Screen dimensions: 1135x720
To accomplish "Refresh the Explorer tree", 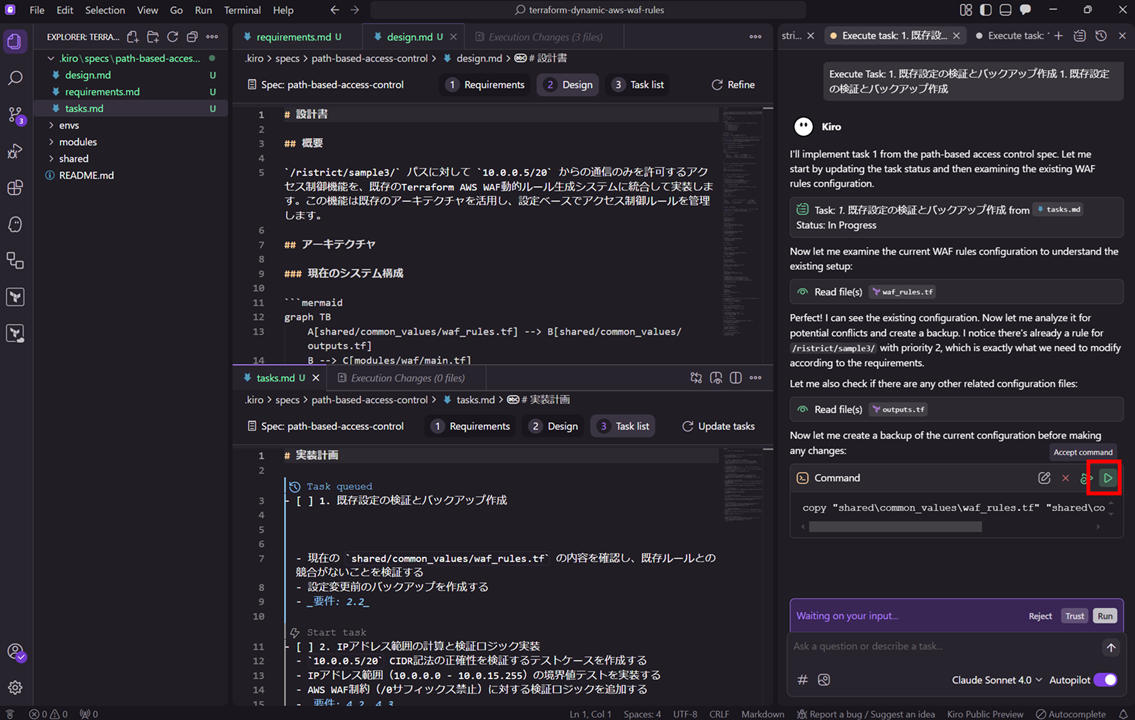I will tap(172, 37).
